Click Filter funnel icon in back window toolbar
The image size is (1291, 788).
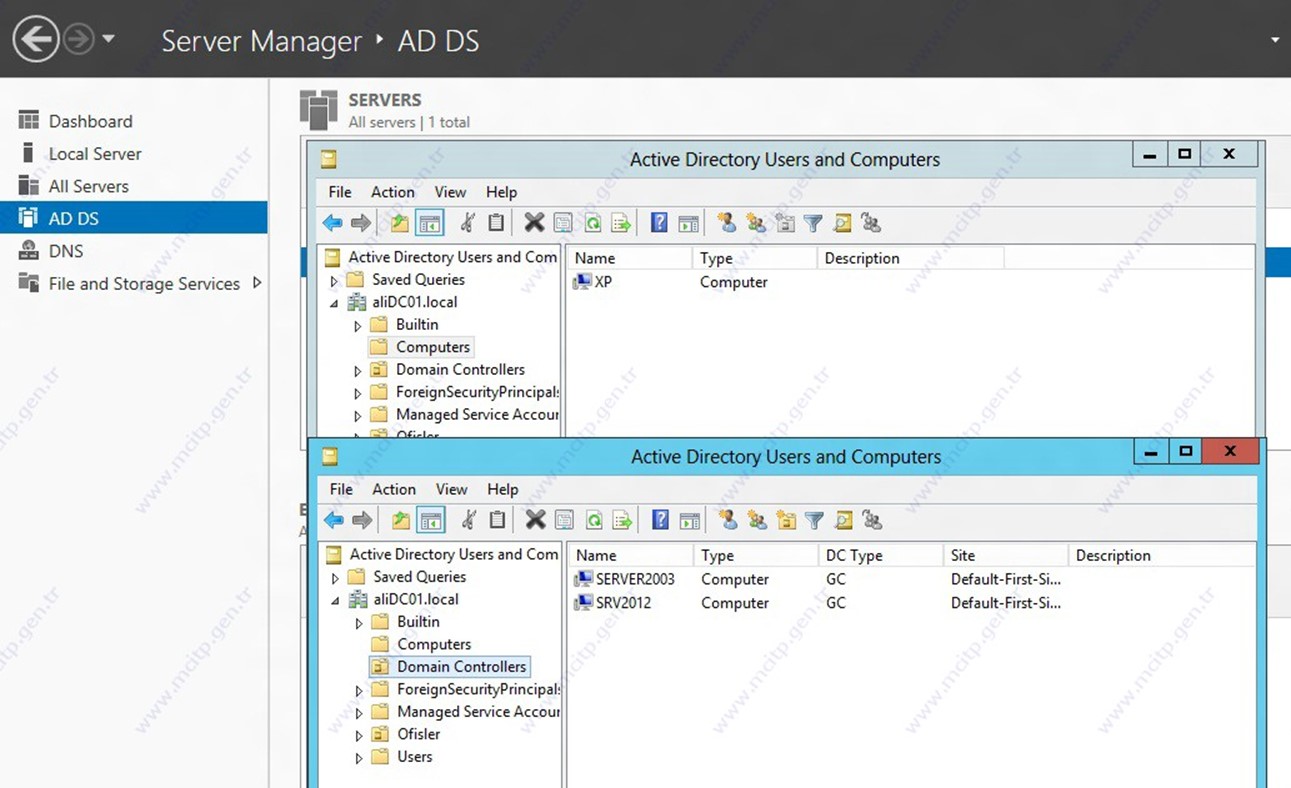tap(813, 223)
